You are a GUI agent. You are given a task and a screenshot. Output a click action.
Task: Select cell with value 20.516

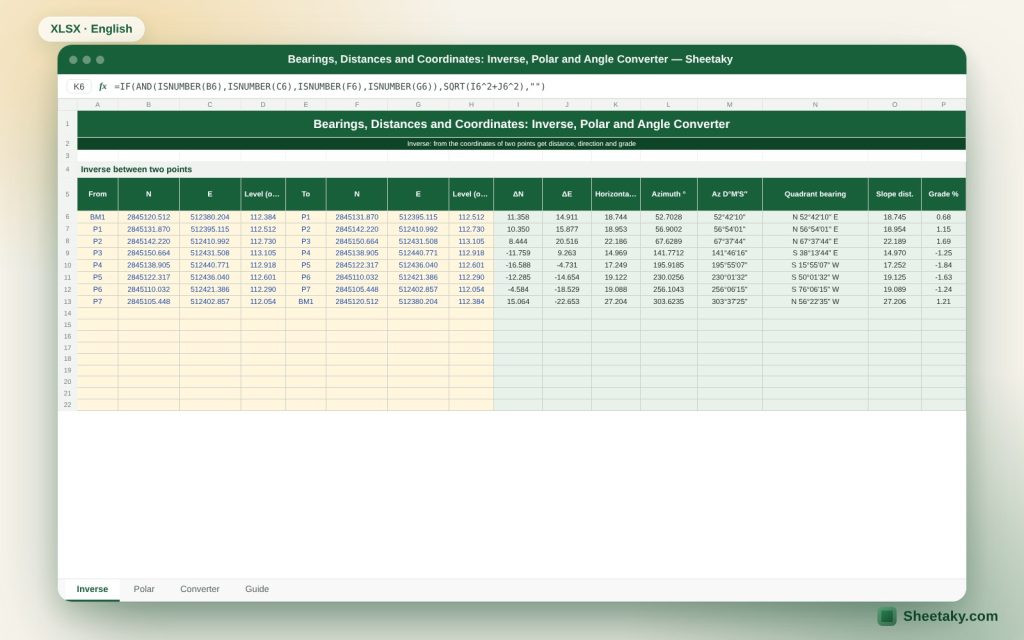567,241
